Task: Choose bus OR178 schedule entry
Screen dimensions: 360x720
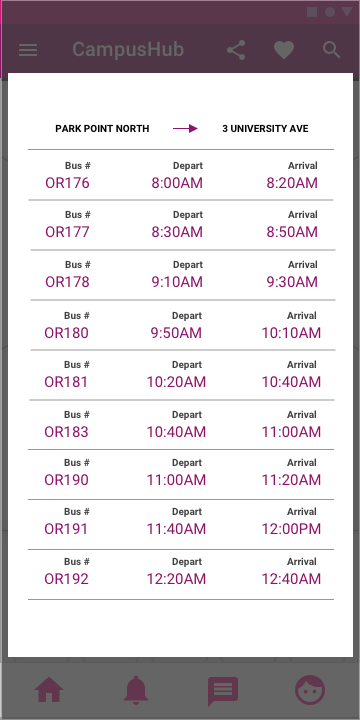Action: 181,275
